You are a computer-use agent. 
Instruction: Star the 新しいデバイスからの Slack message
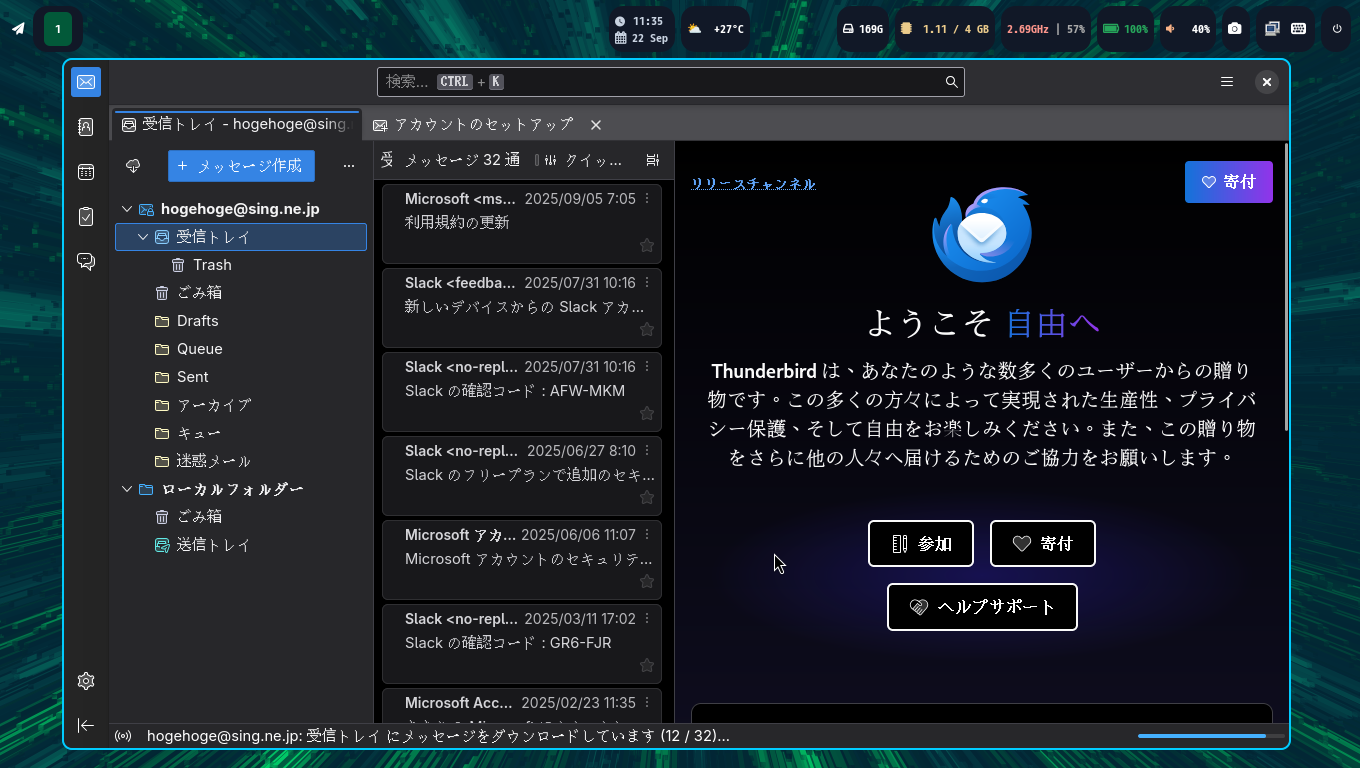(647, 329)
